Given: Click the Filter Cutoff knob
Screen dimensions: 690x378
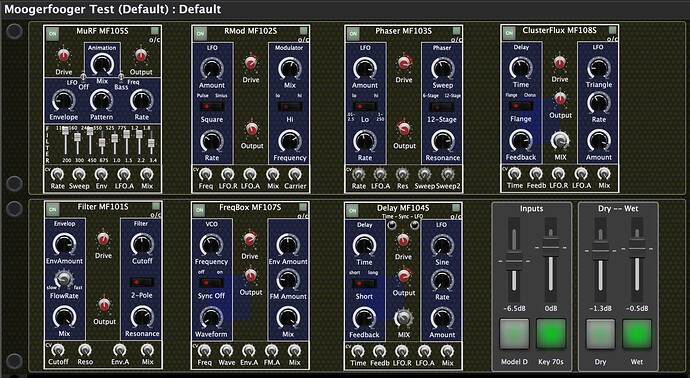Looking at the screenshot, I should (142, 244).
